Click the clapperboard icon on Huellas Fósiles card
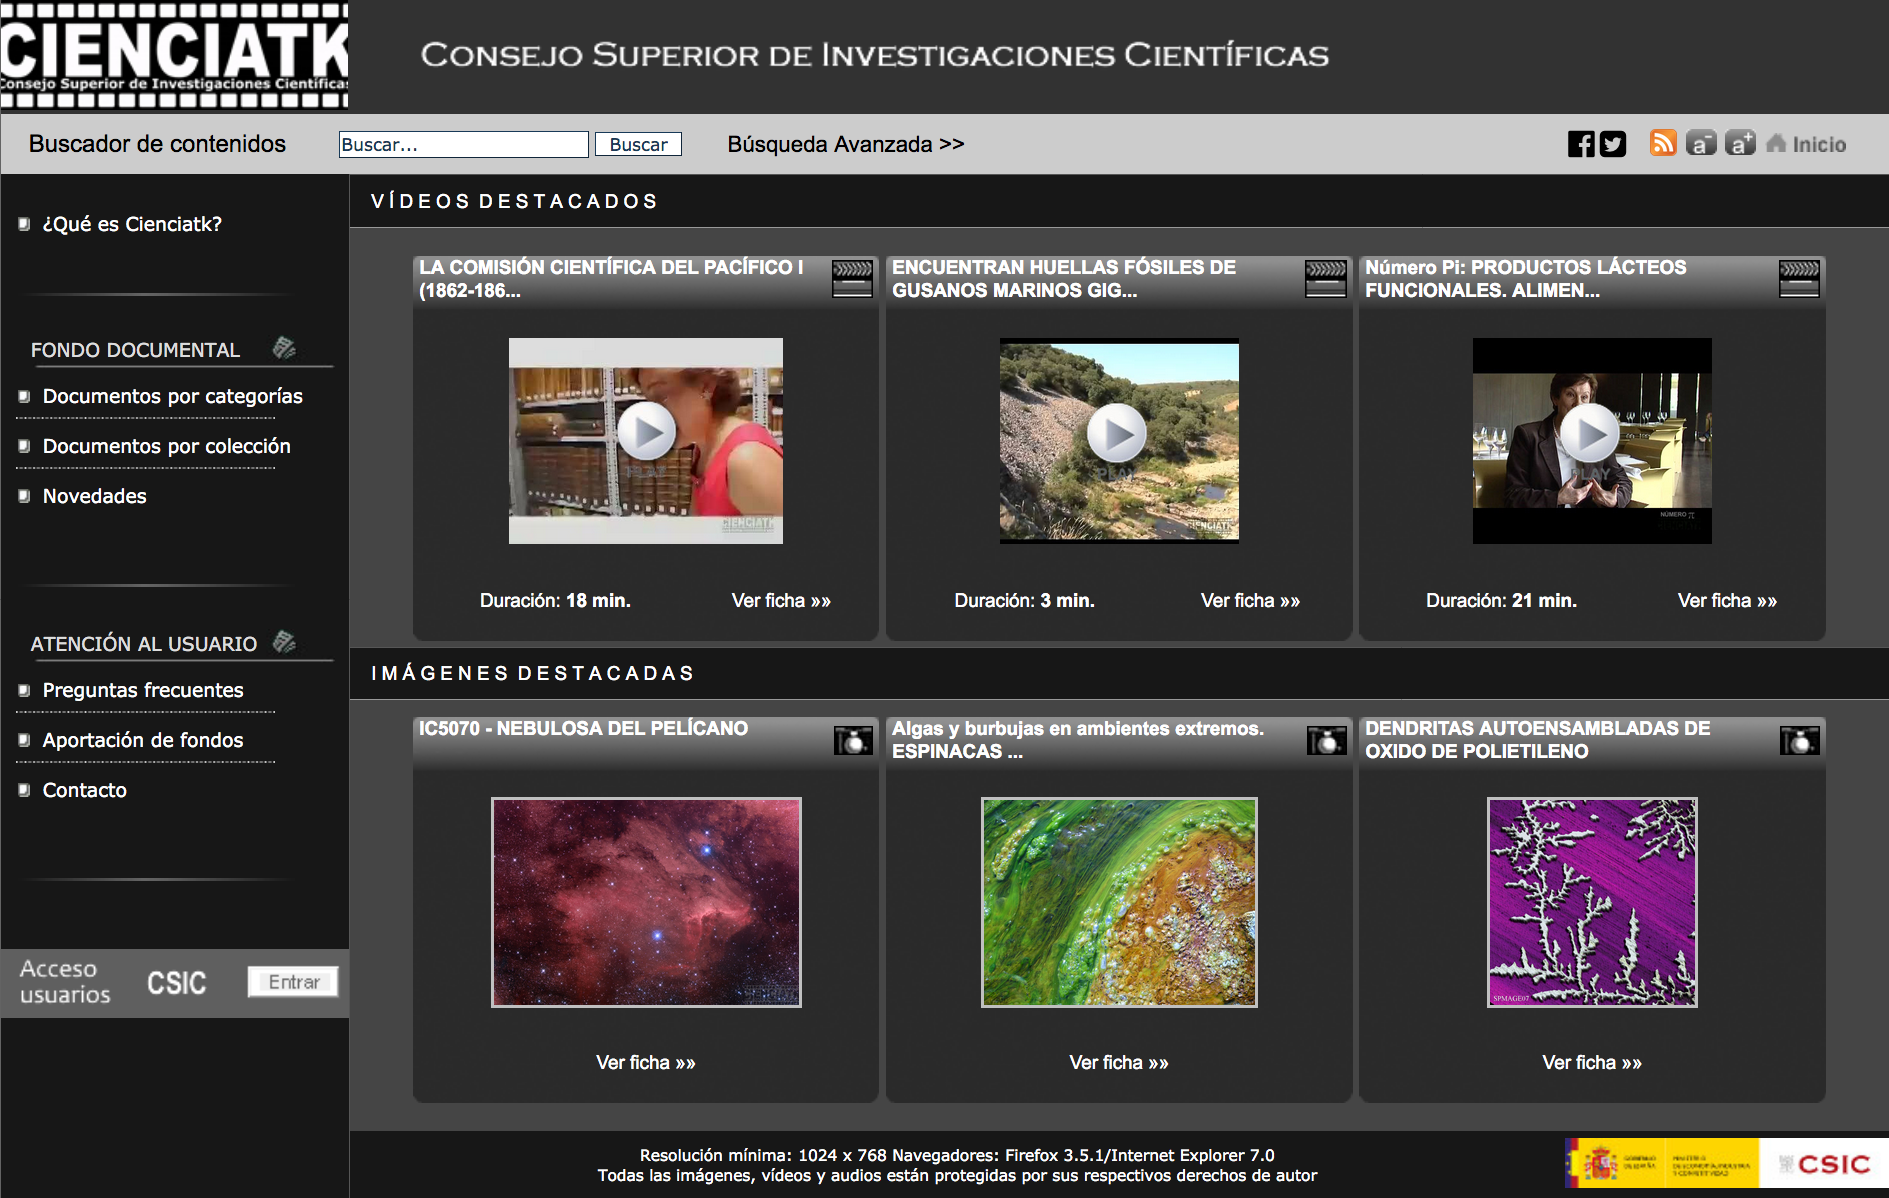Image resolution: width=1889 pixels, height=1198 pixels. click(x=1325, y=278)
